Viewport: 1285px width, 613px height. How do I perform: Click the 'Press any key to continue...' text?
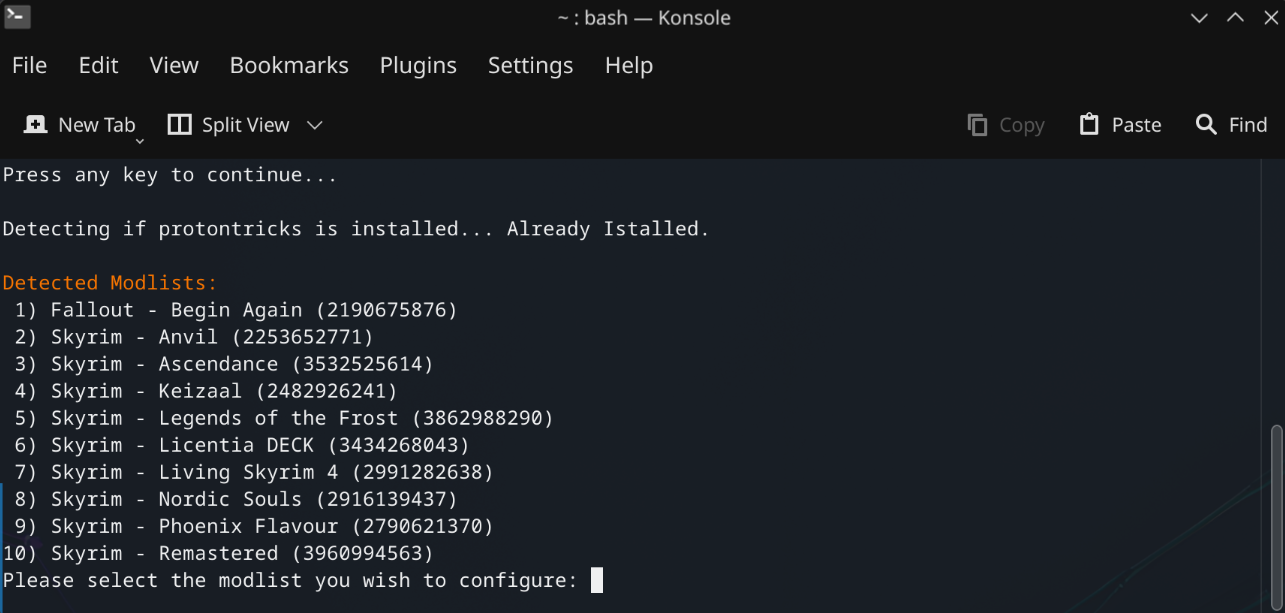point(170,175)
